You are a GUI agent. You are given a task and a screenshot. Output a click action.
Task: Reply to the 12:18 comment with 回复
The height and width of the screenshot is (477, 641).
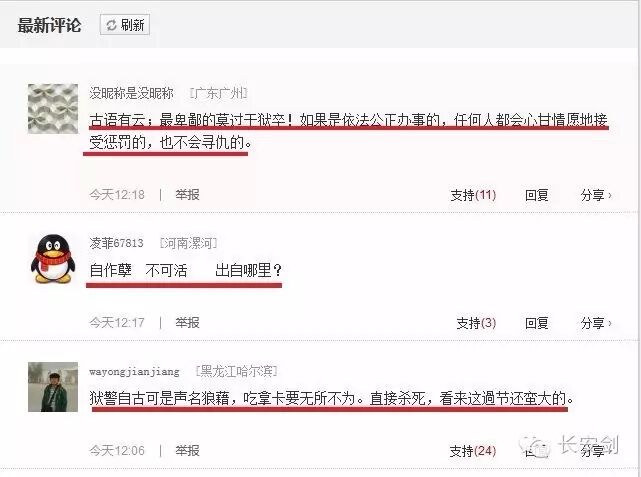click(536, 195)
